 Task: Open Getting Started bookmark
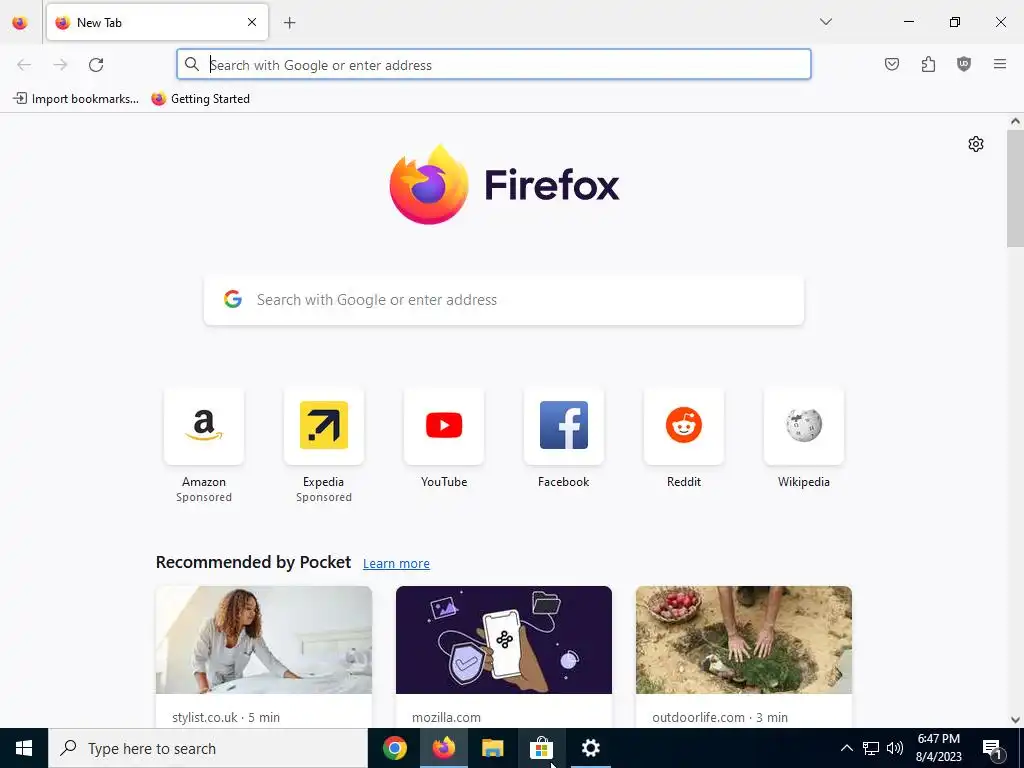[200, 99]
